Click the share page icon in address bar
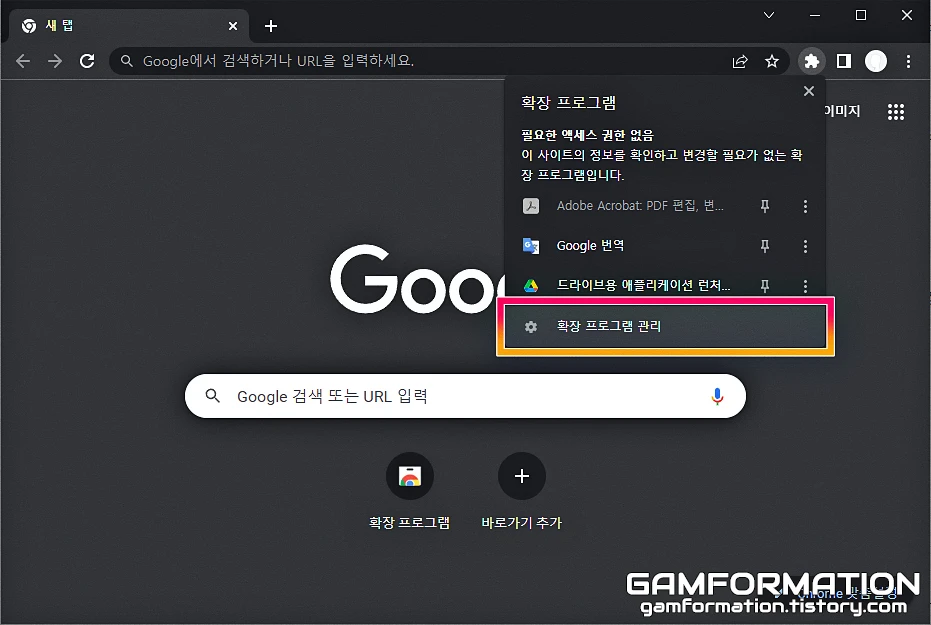This screenshot has height=625, width=931. point(740,61)
